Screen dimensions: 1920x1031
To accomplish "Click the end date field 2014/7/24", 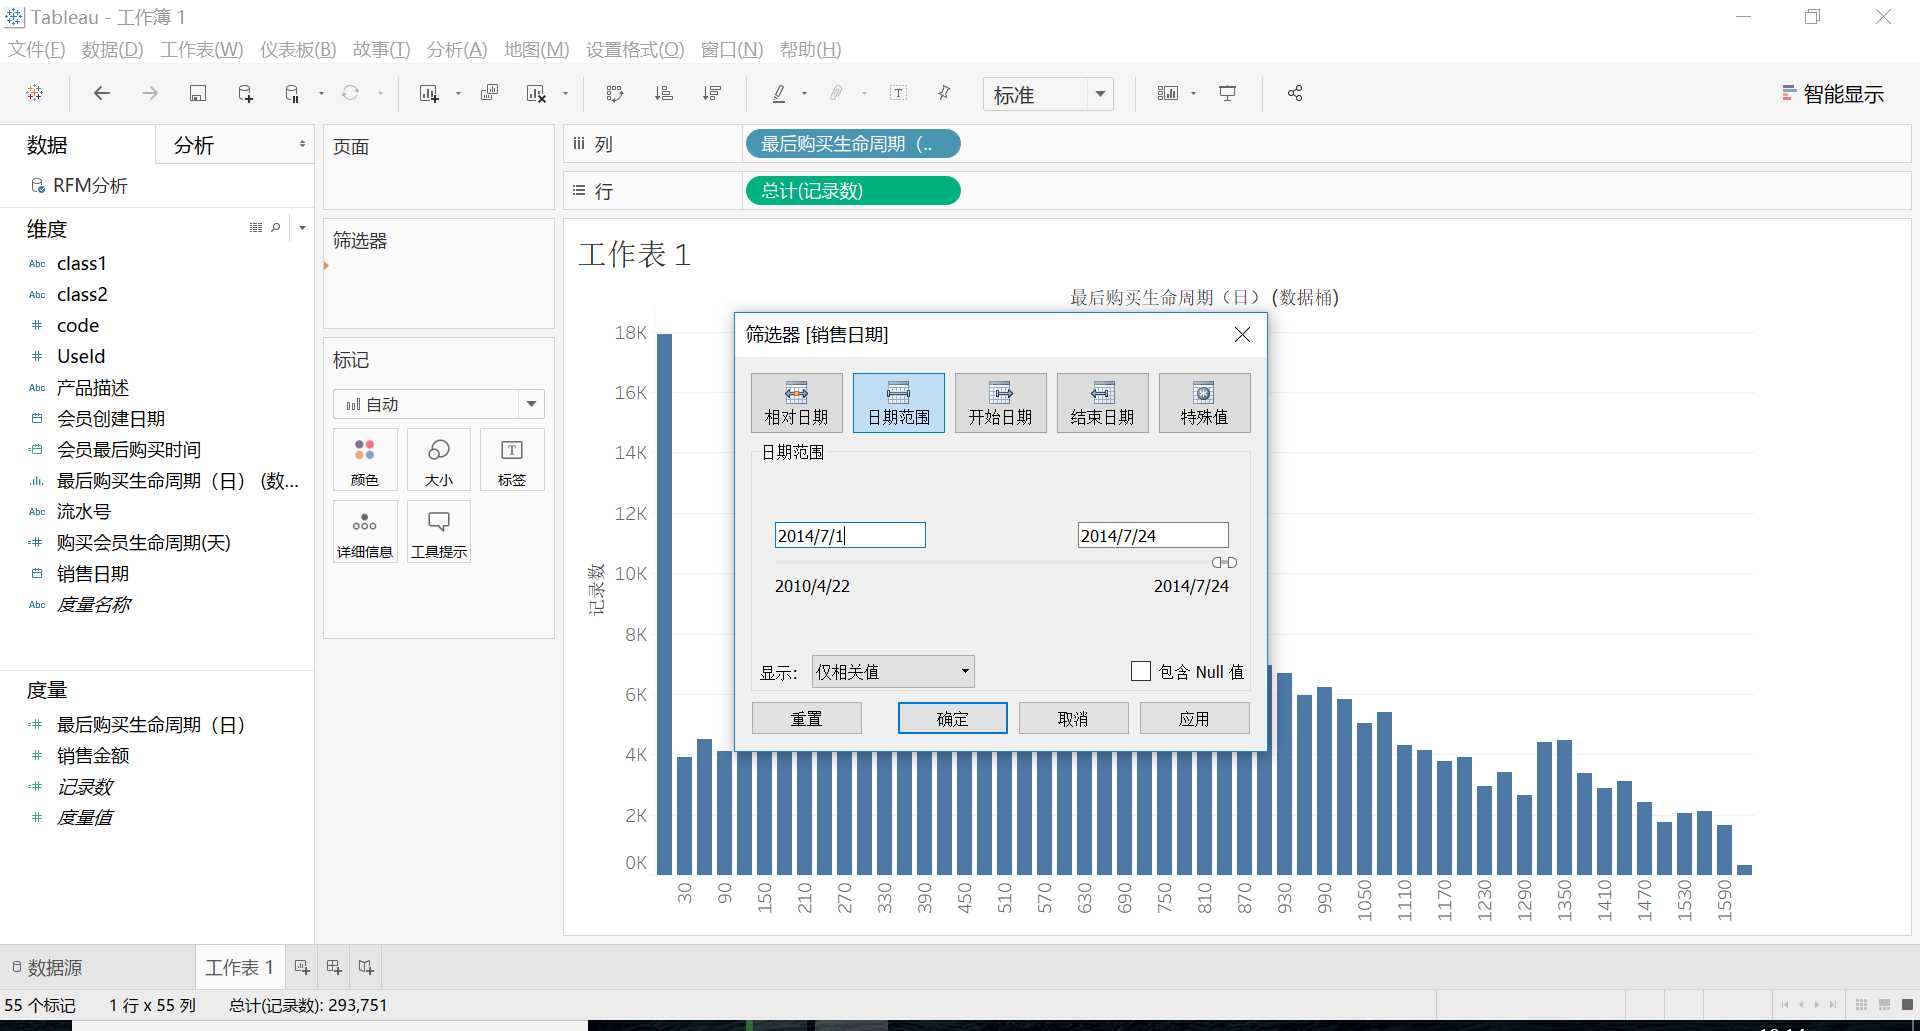I will click(1153, 535).
